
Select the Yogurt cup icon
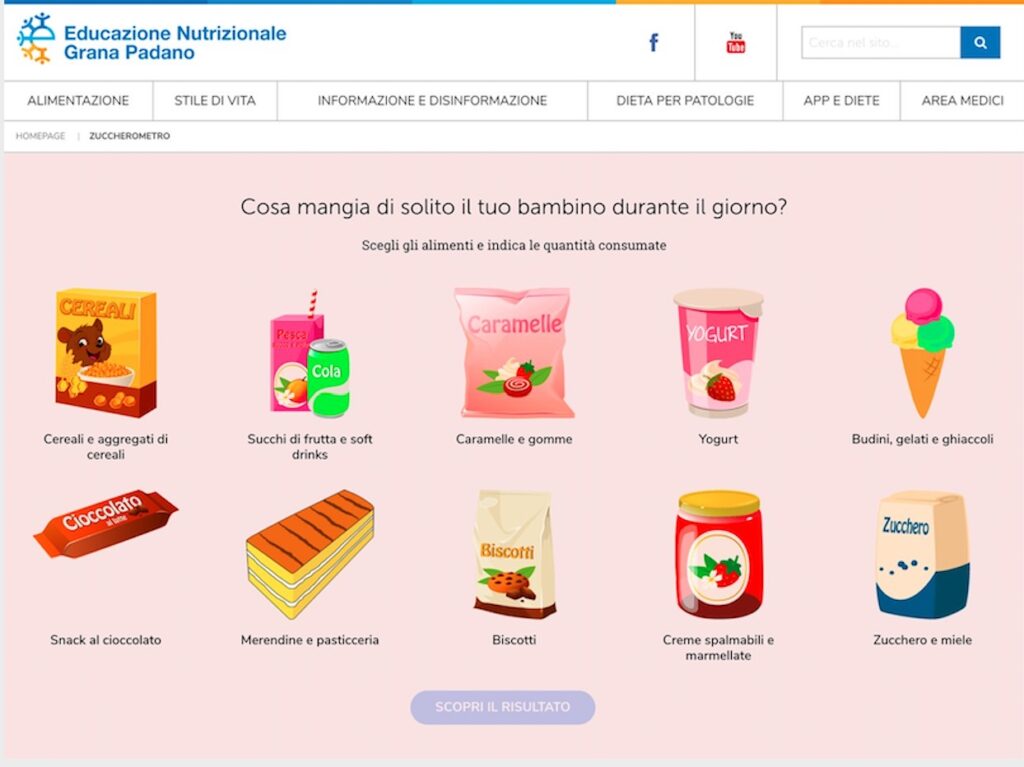pyautogui.click(x=718, y=353)
